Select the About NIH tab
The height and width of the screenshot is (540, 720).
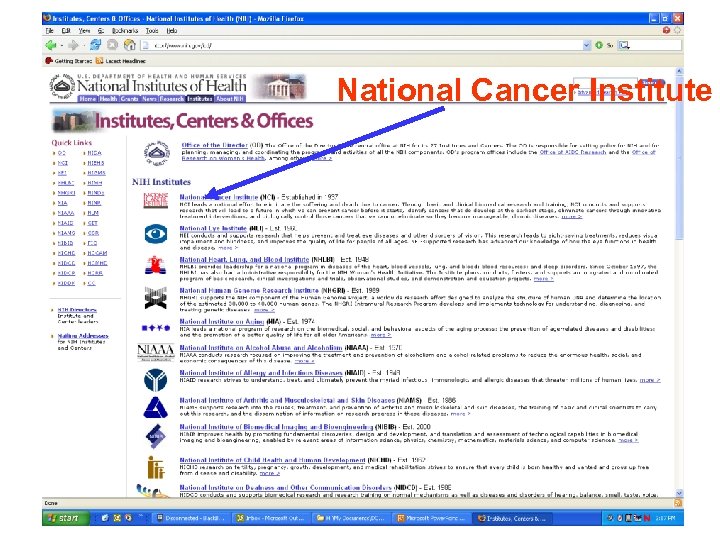click(230, 99)
